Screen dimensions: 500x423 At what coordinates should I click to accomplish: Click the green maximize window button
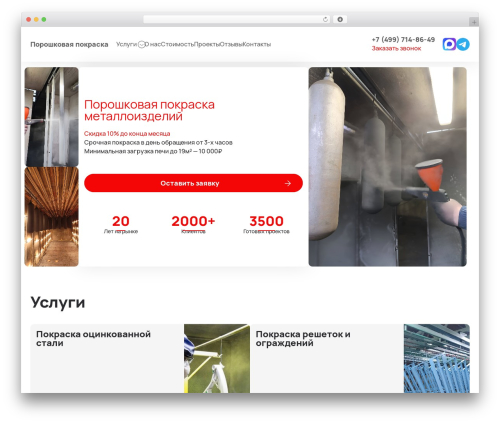pos(44,19)
